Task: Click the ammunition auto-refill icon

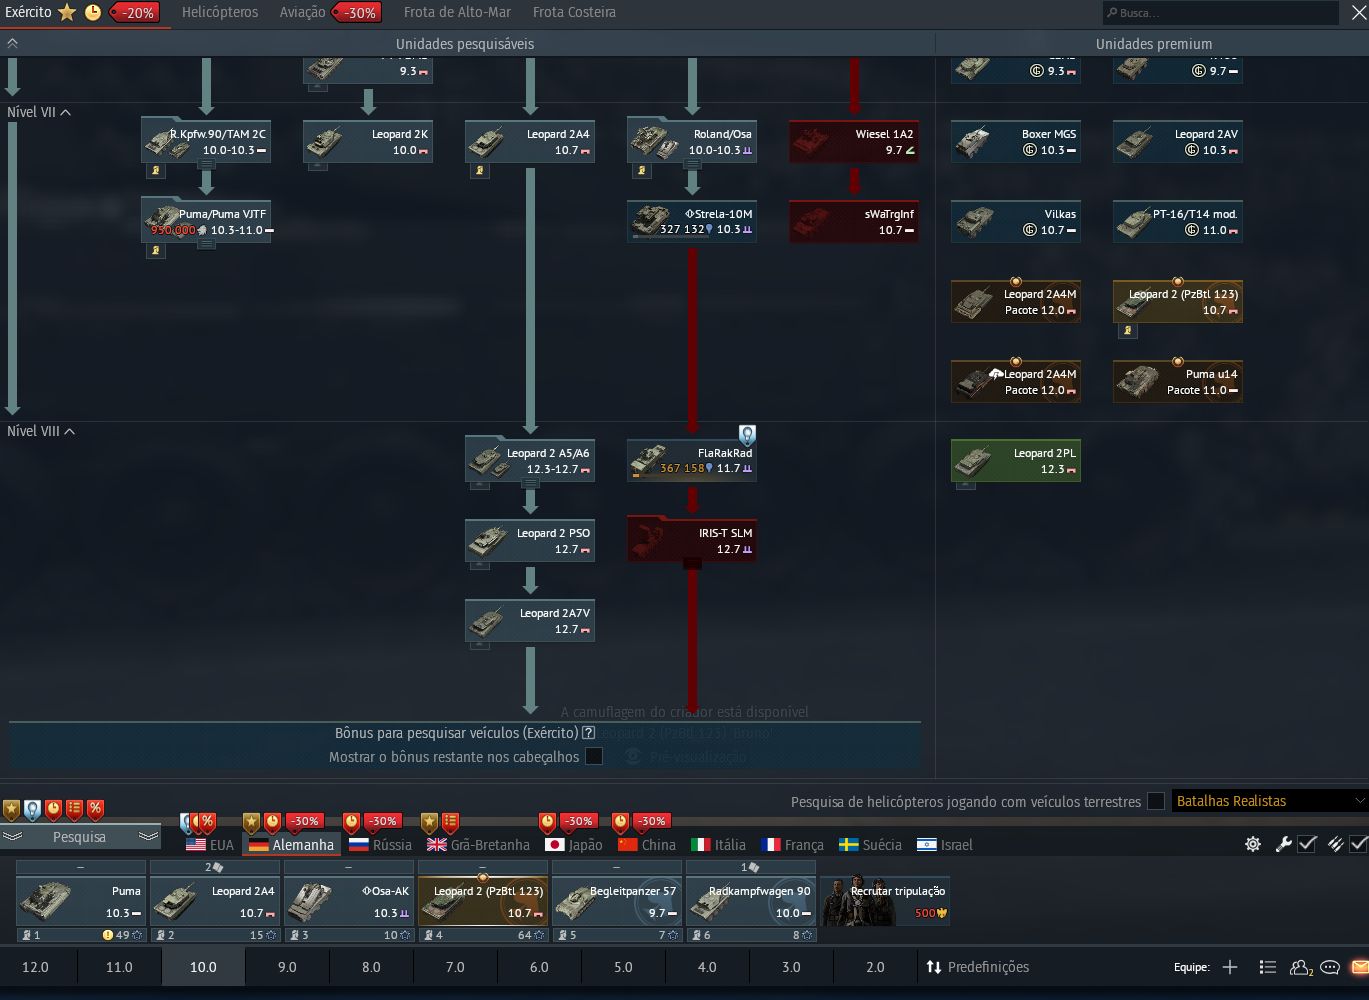Action: click(1335, 844)
